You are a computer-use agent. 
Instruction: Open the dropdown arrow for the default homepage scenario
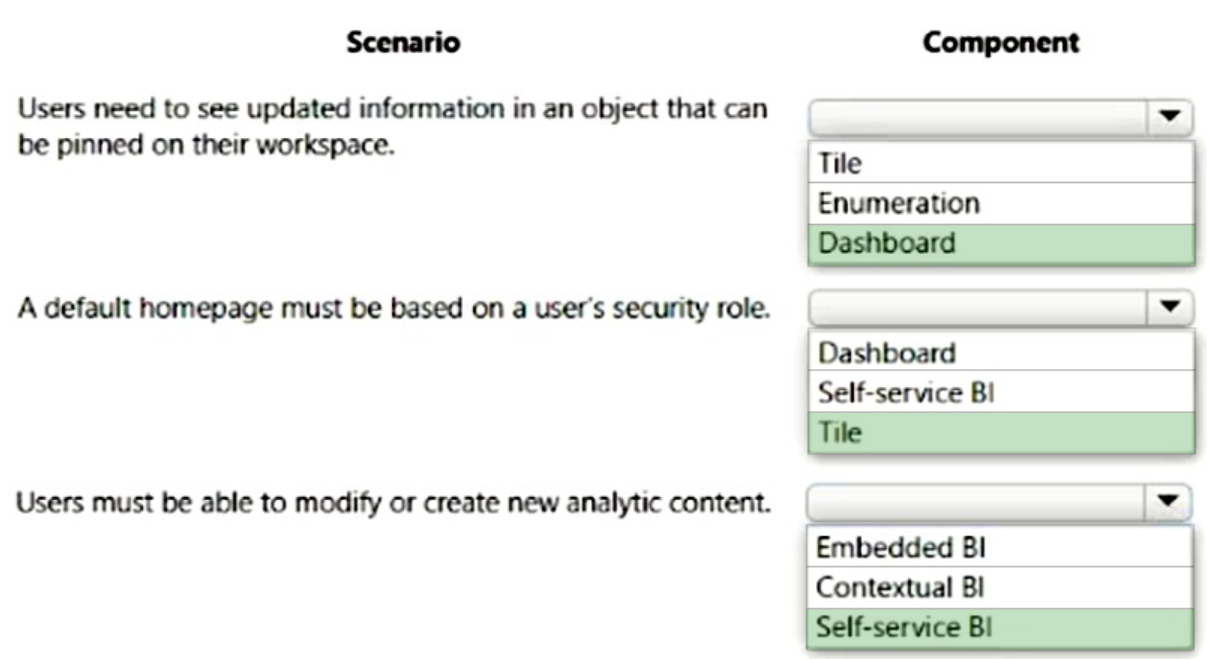[x=1169, y=308]
